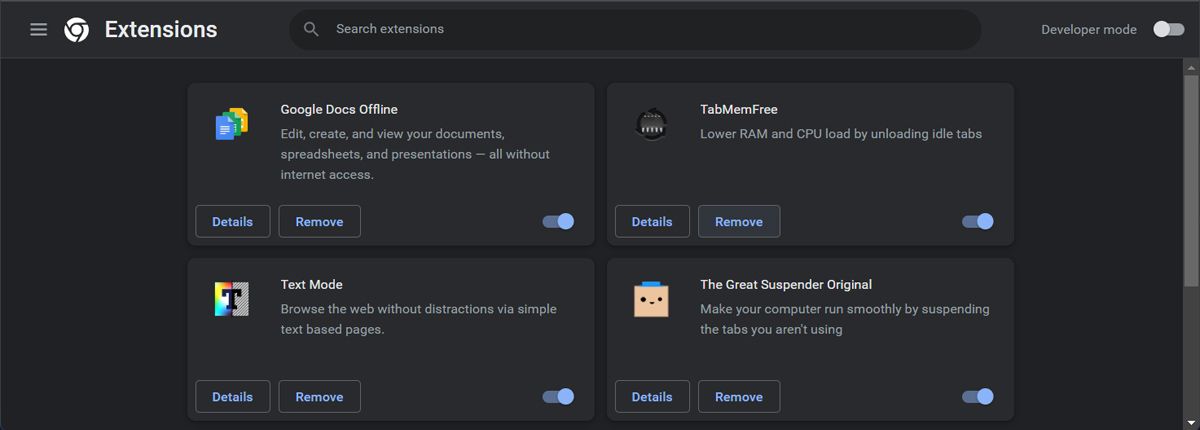
Task: Disable the Text Mode extension
Action: [559, 397]
